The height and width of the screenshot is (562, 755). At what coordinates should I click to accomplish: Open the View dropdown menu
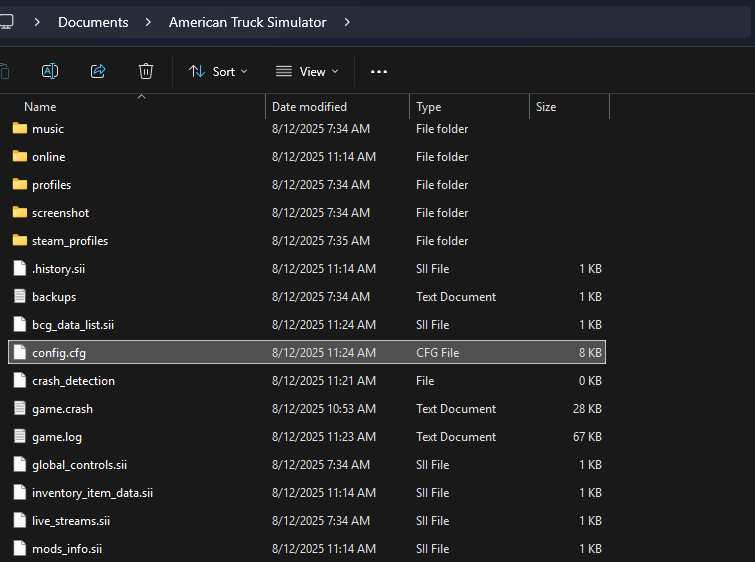tap(307, 72)
